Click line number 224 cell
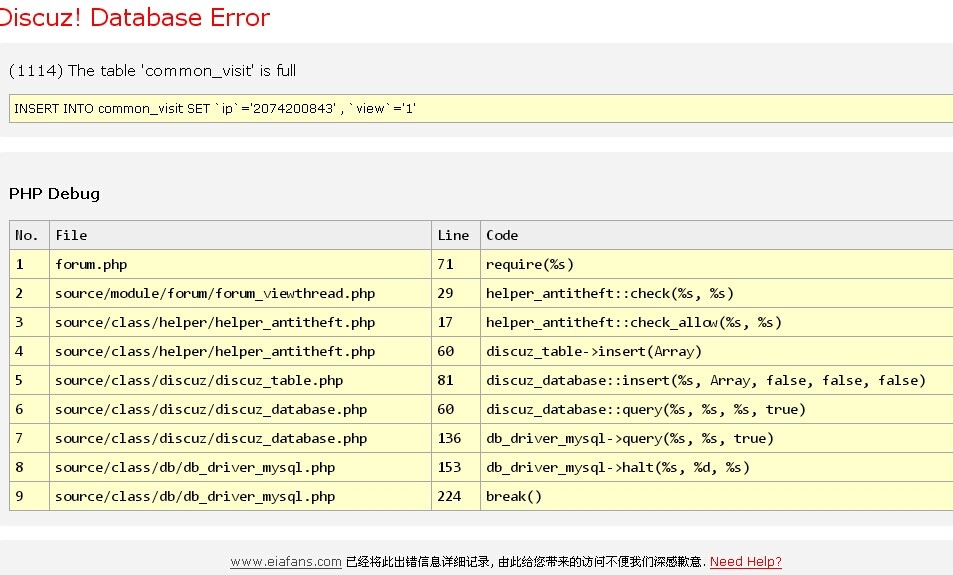This screenshot has height=575, width=953. [x=456, y=496]
